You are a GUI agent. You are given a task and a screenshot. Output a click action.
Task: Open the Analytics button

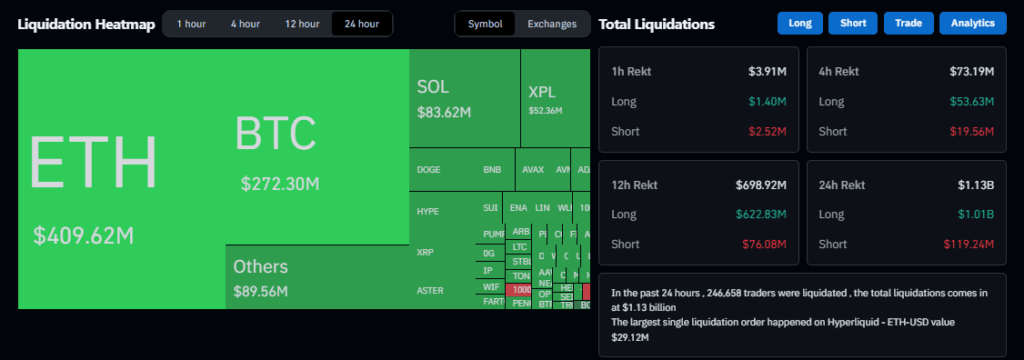pyautogui.click(x=972, y=24)
